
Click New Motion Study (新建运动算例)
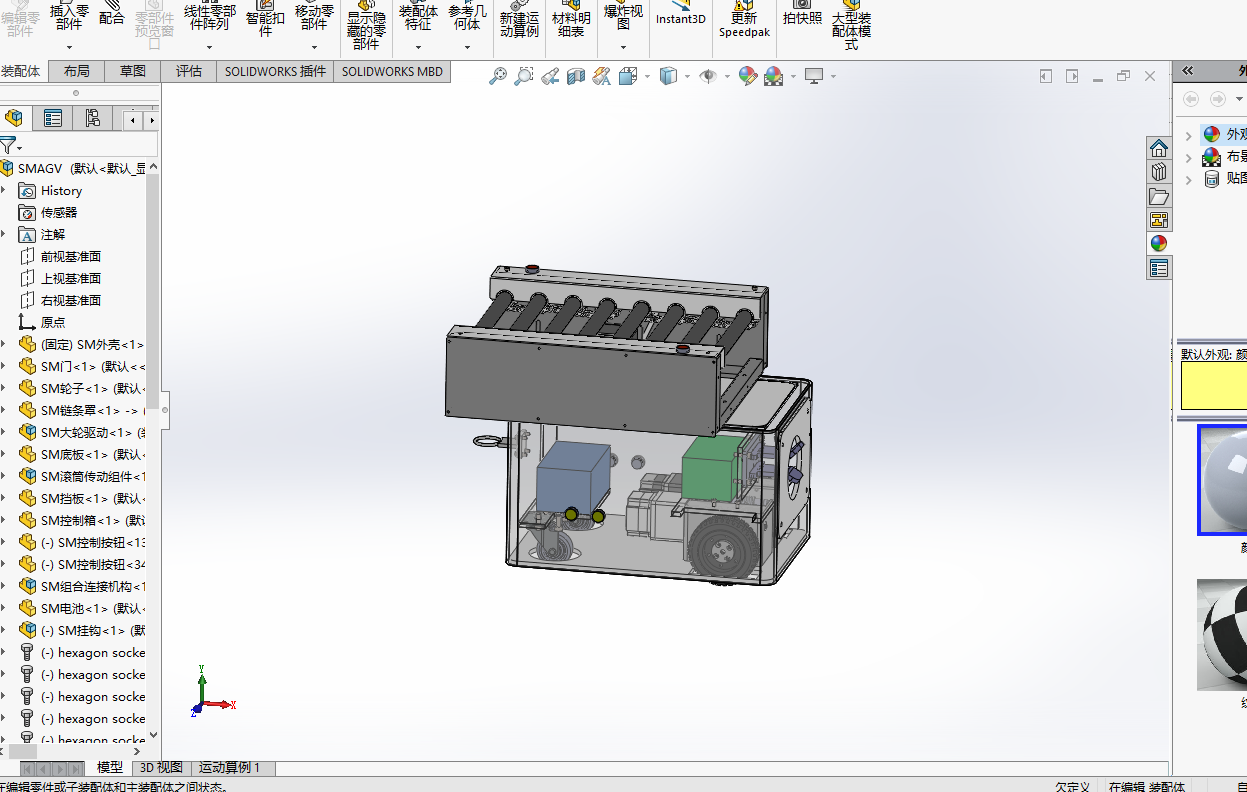[519, 20]
